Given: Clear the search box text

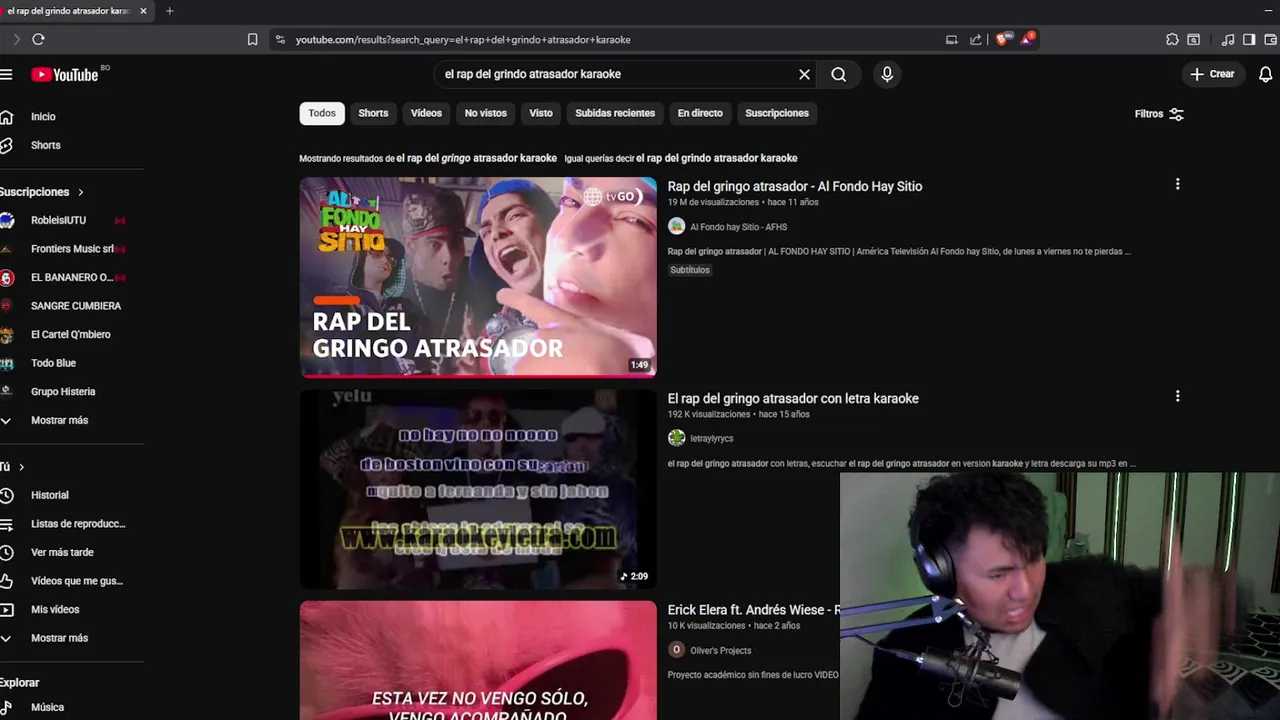Looking at the screenshot, I should (804, 74).
